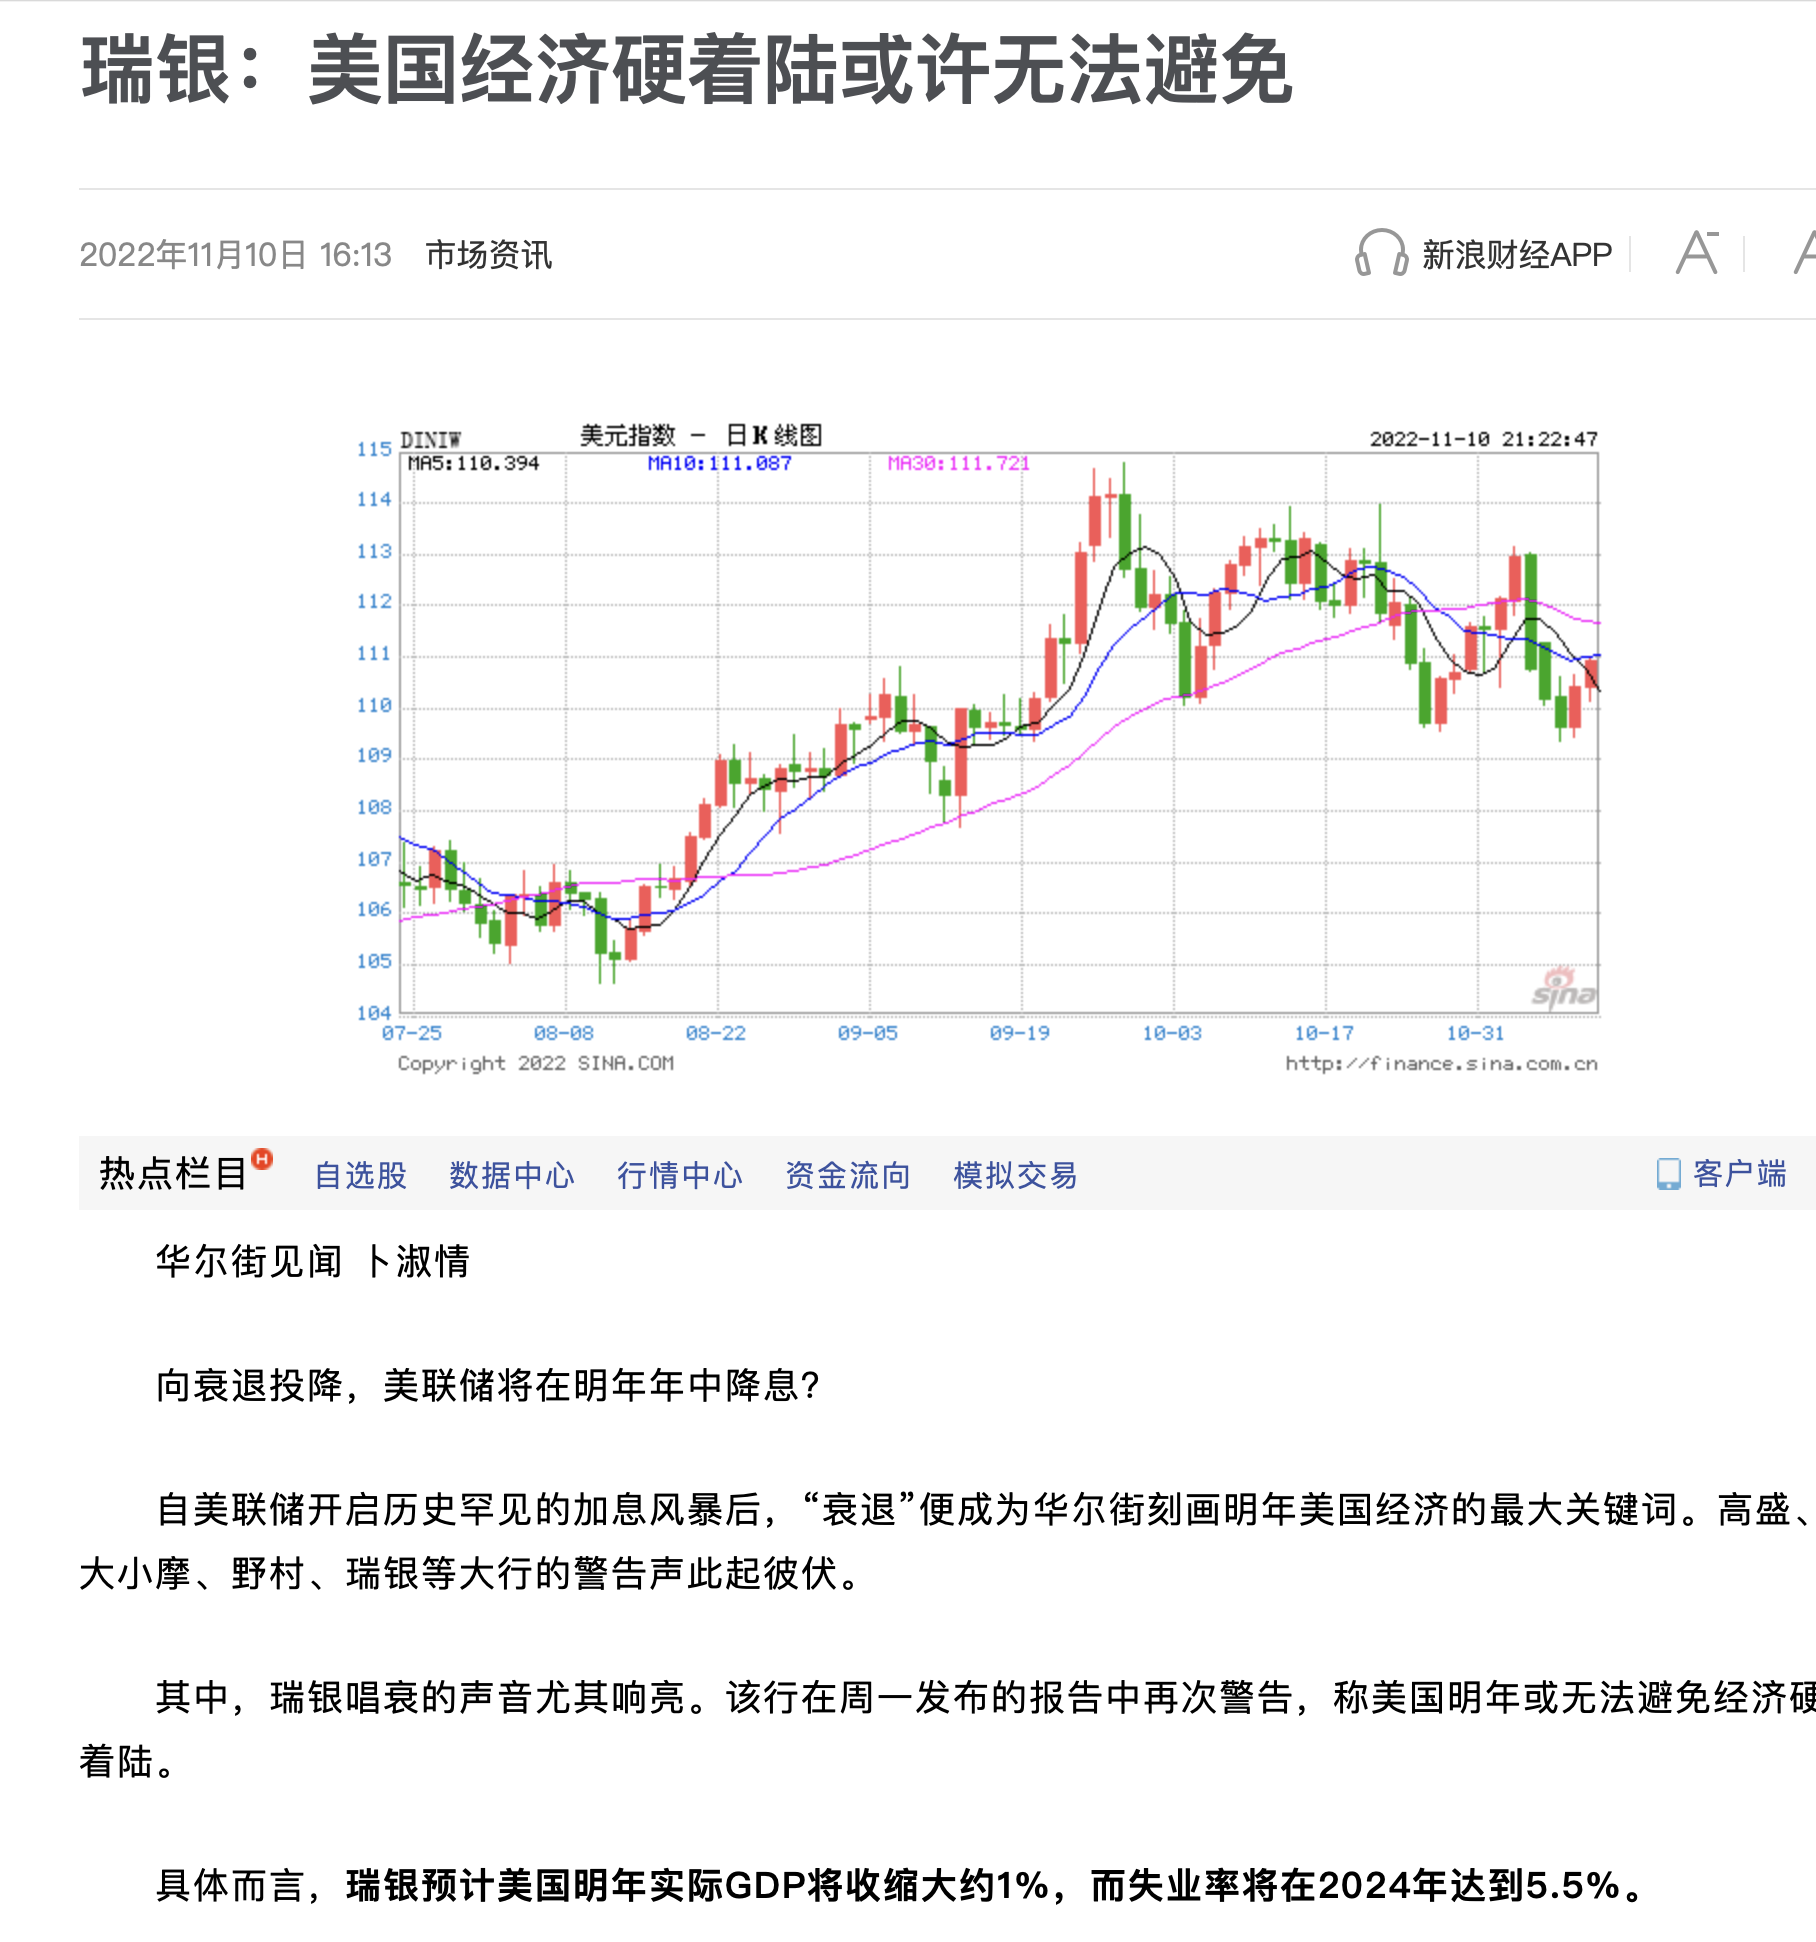Image resolution: width=1816 pixels, height=1942 pixels.
Task: Decrease font size with A- icon
Action: (1698, 252)
